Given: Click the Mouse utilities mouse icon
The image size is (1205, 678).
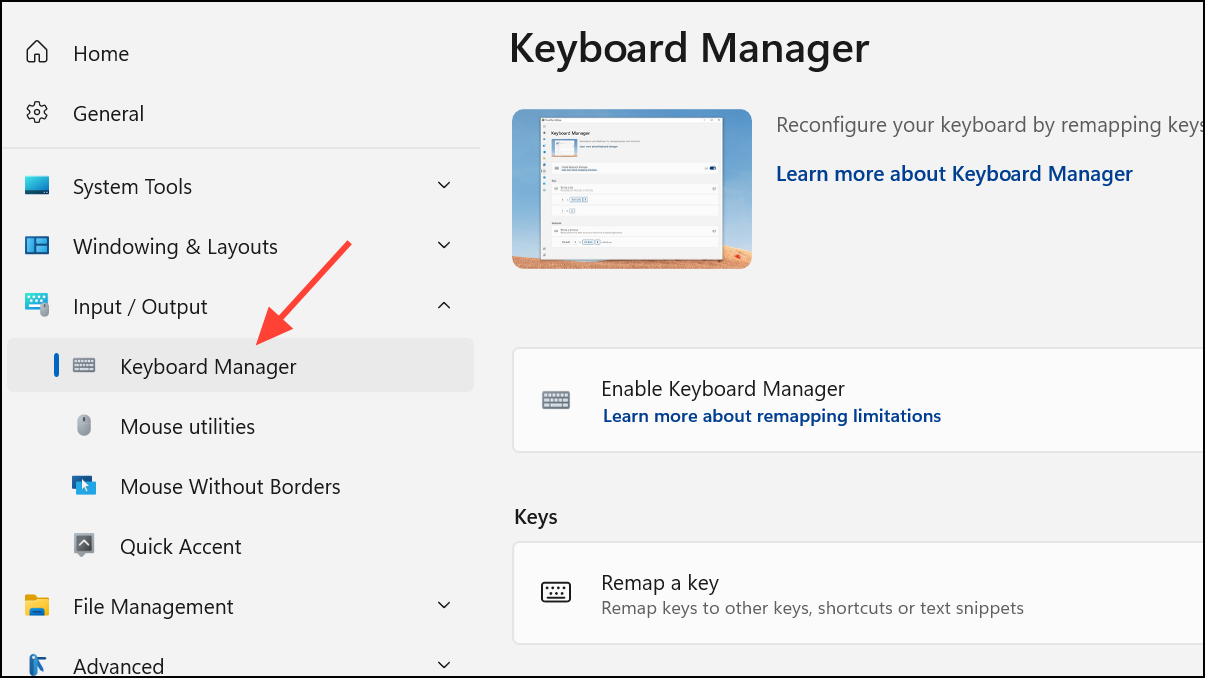Looking at the screenshot, I should click(x=84, y=426).
